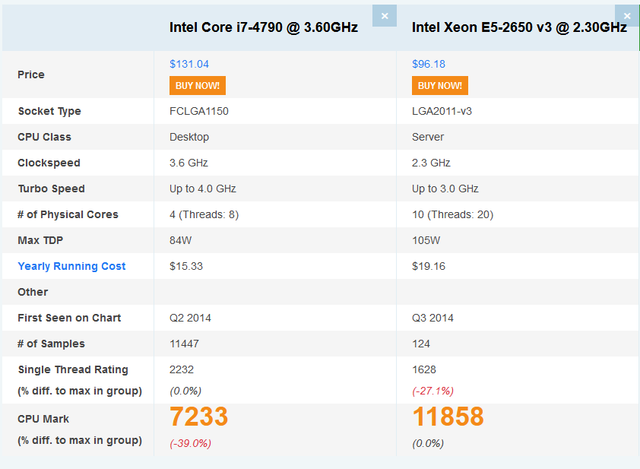Select the (-39.0%) CPU Mark difference
640x469 pixels.
191,443
